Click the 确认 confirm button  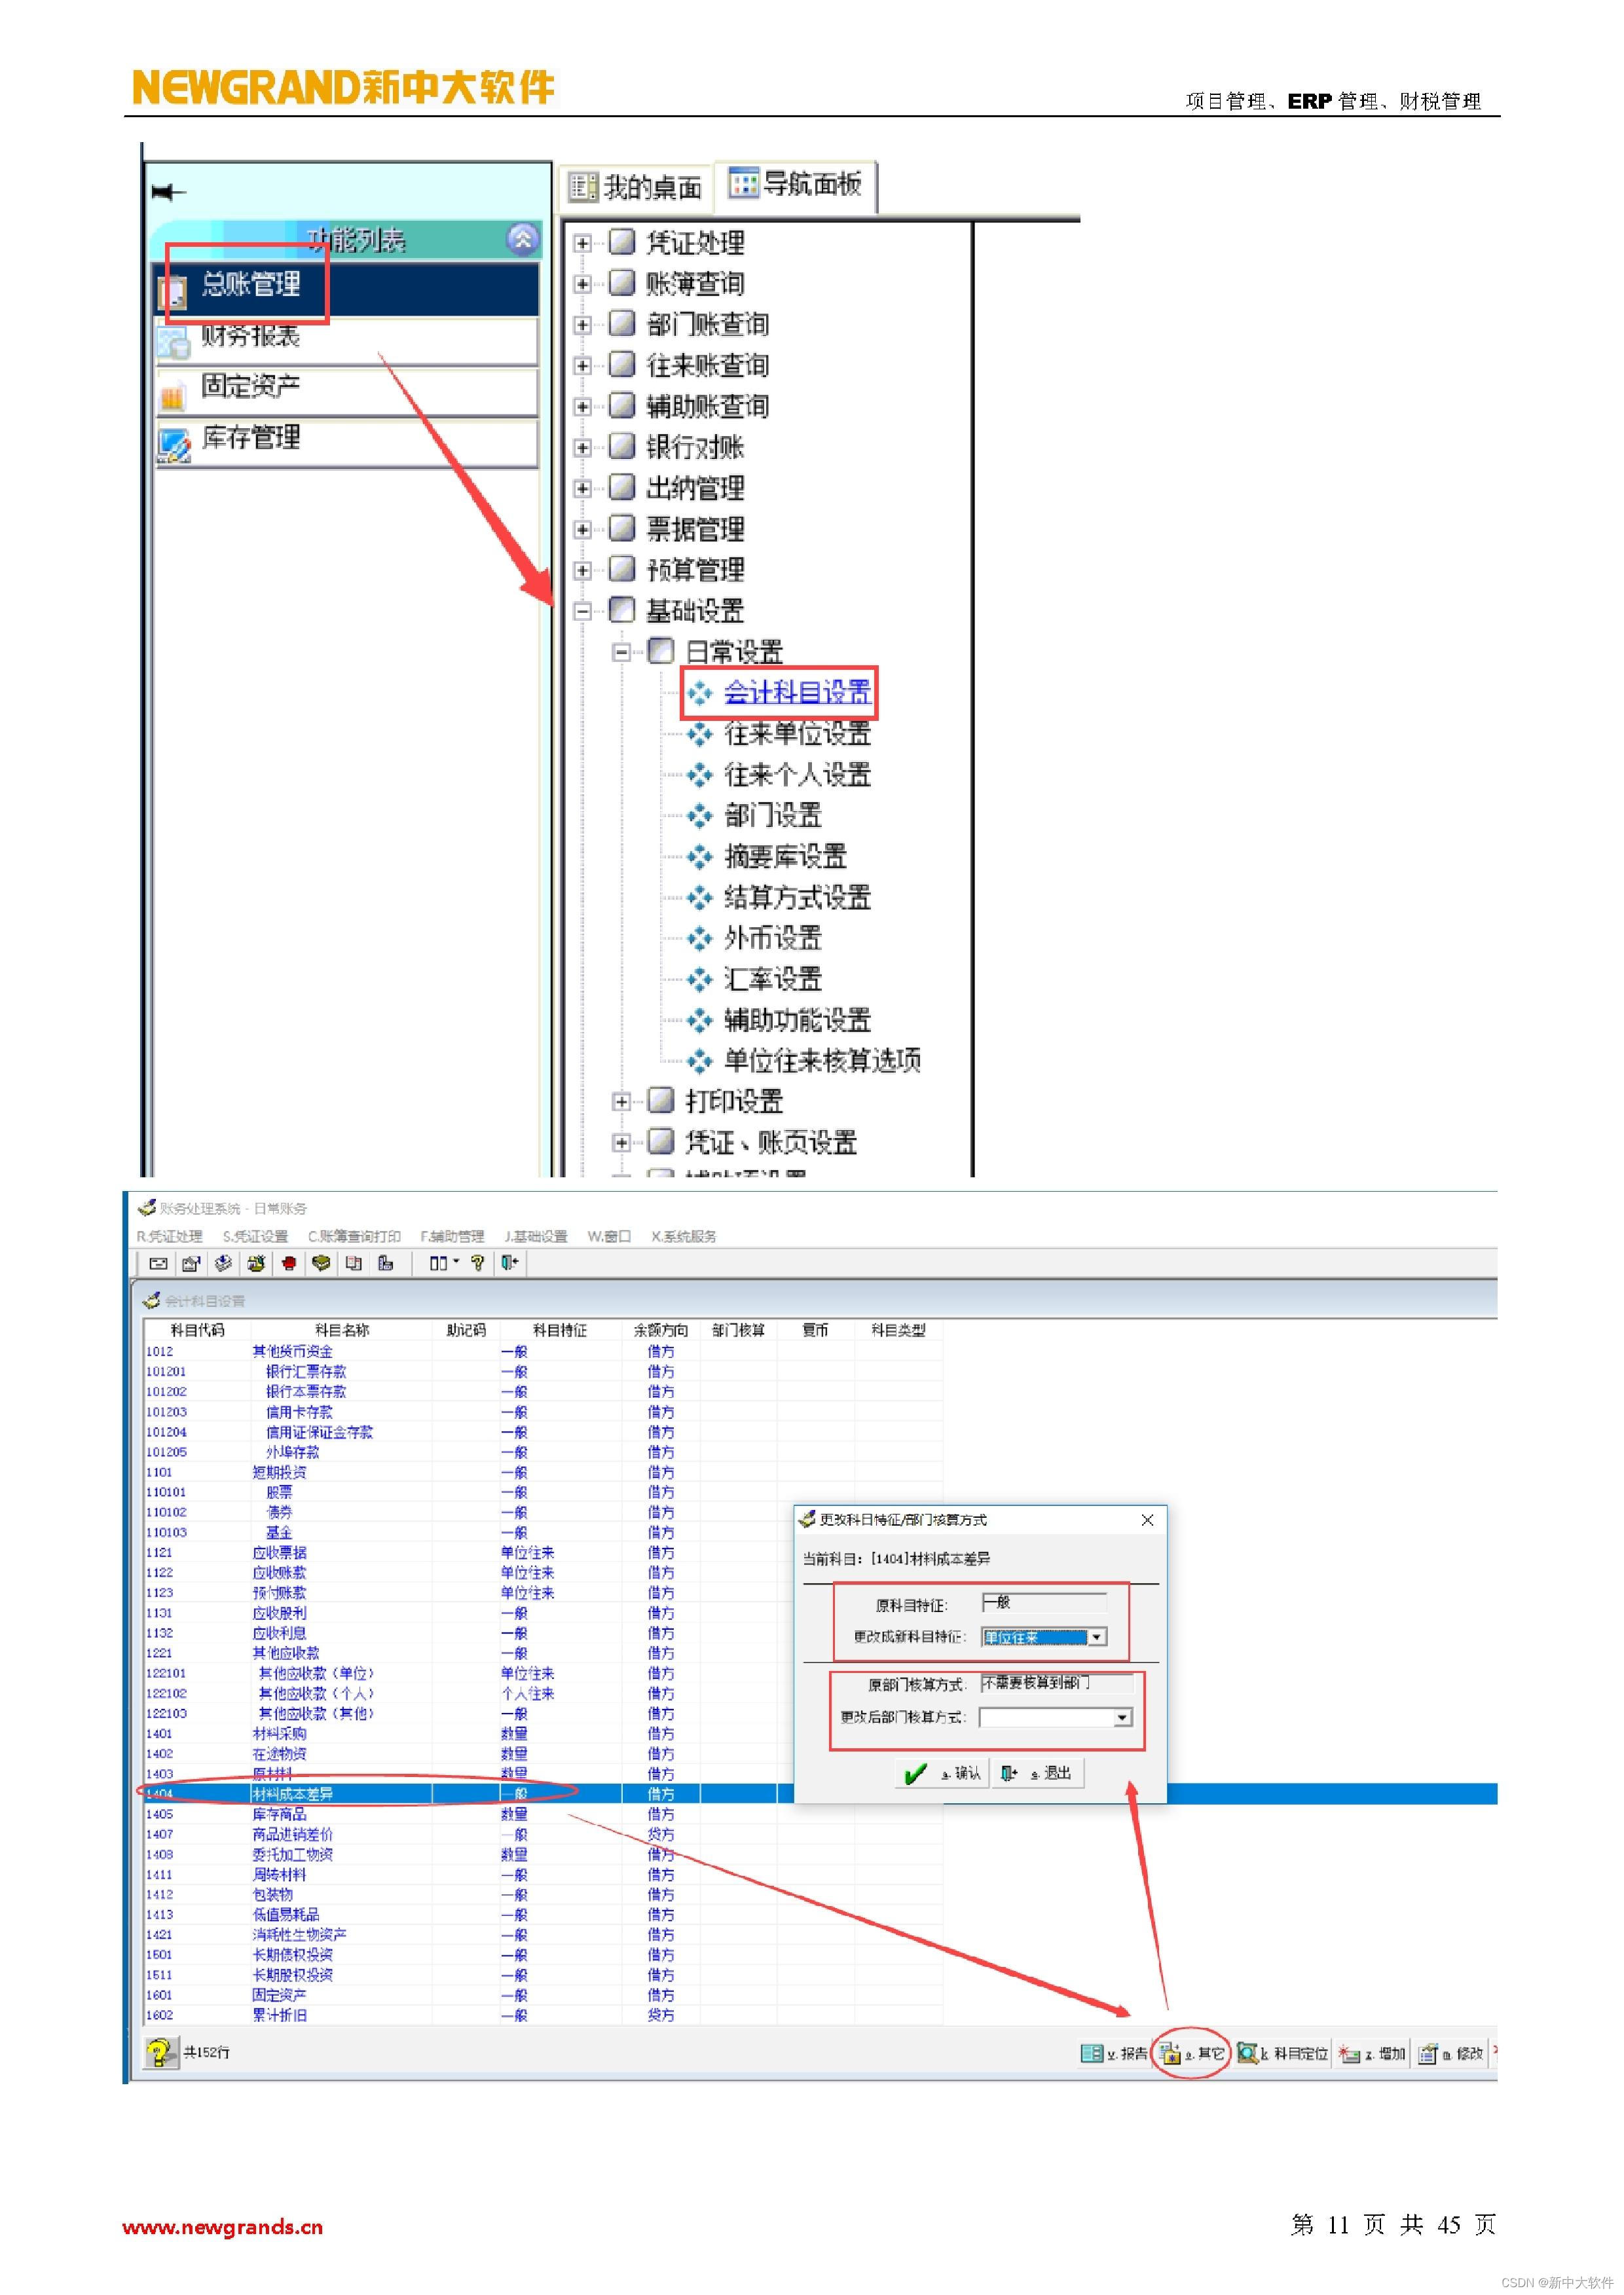pyautogui.click(x=943, y=1773)
